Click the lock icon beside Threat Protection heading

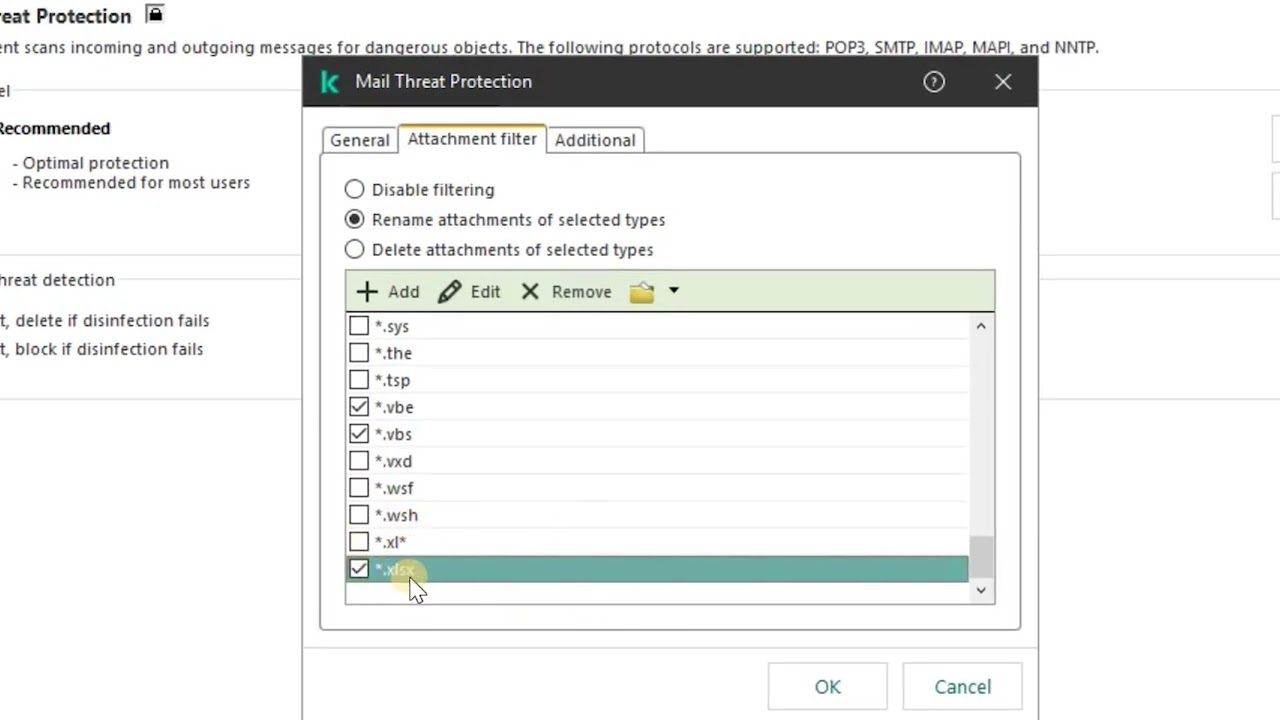point(154,14)
